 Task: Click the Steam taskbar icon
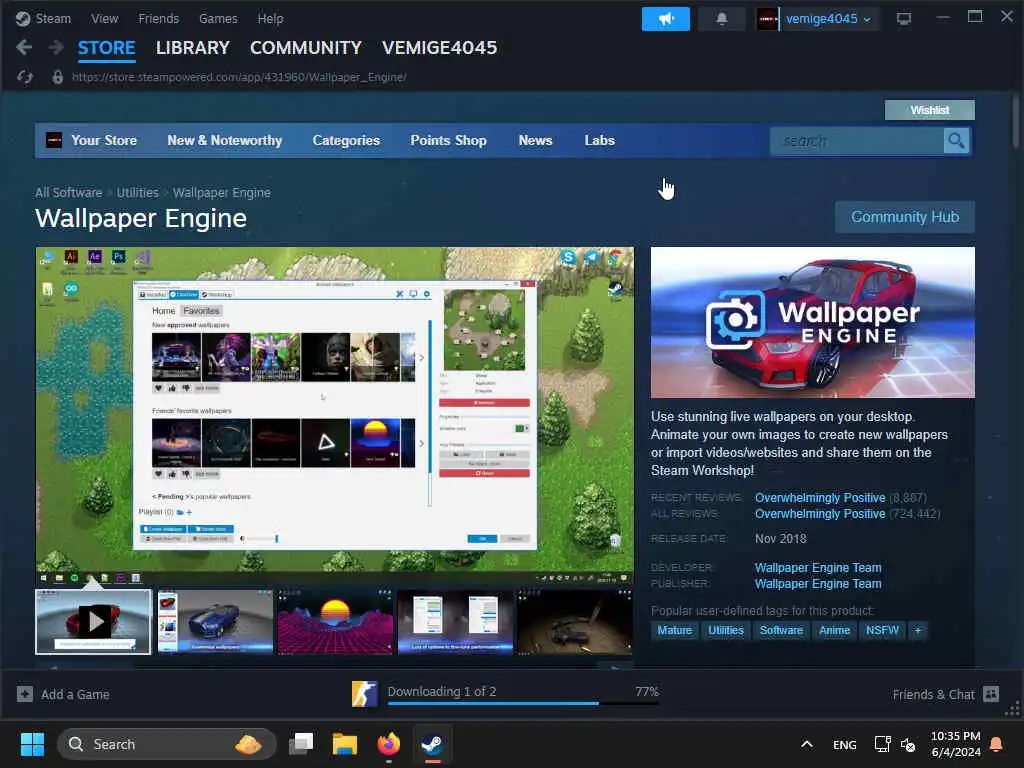[x=432, y=744]
